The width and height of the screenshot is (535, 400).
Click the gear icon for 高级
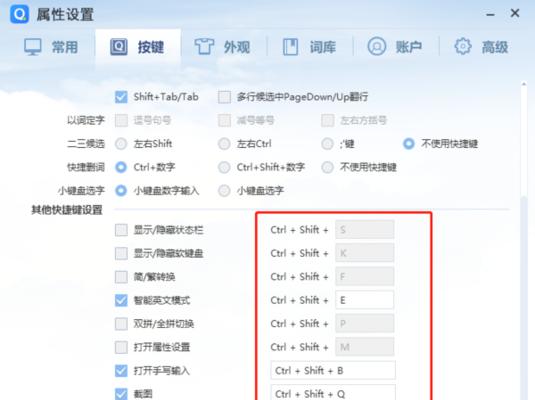coord(463,46)
